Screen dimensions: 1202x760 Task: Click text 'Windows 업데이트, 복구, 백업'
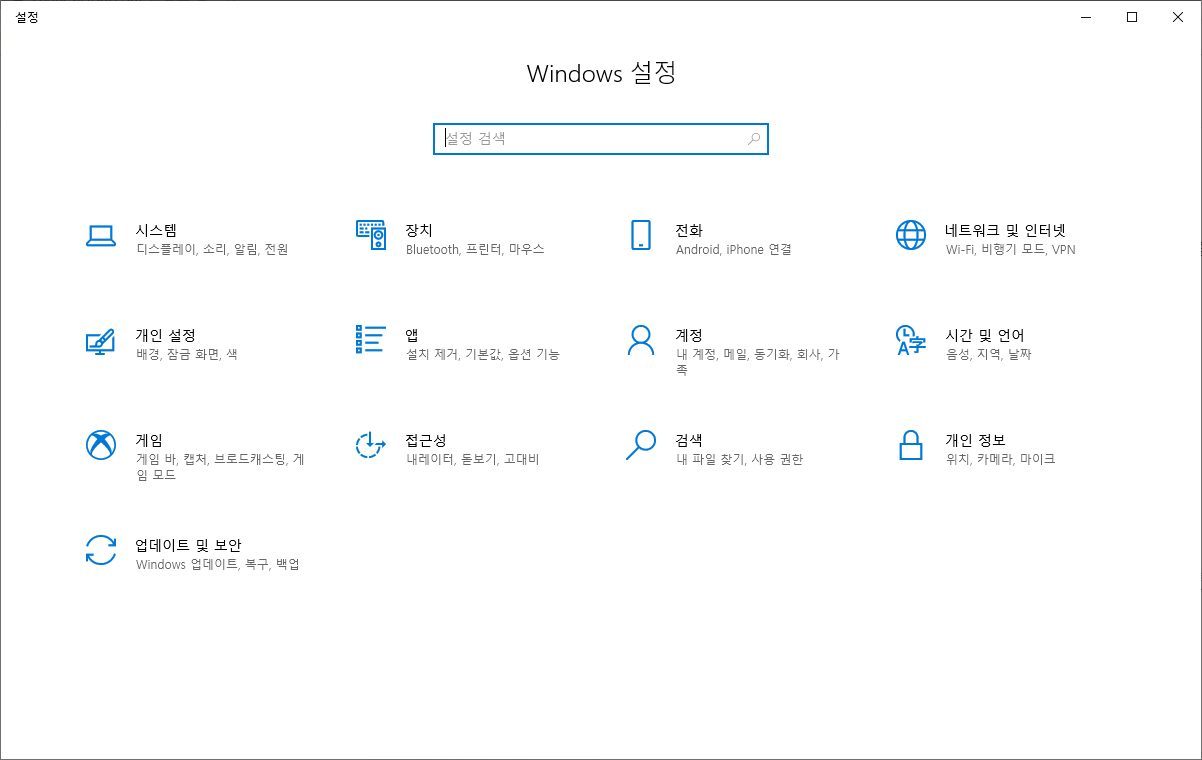218,565
